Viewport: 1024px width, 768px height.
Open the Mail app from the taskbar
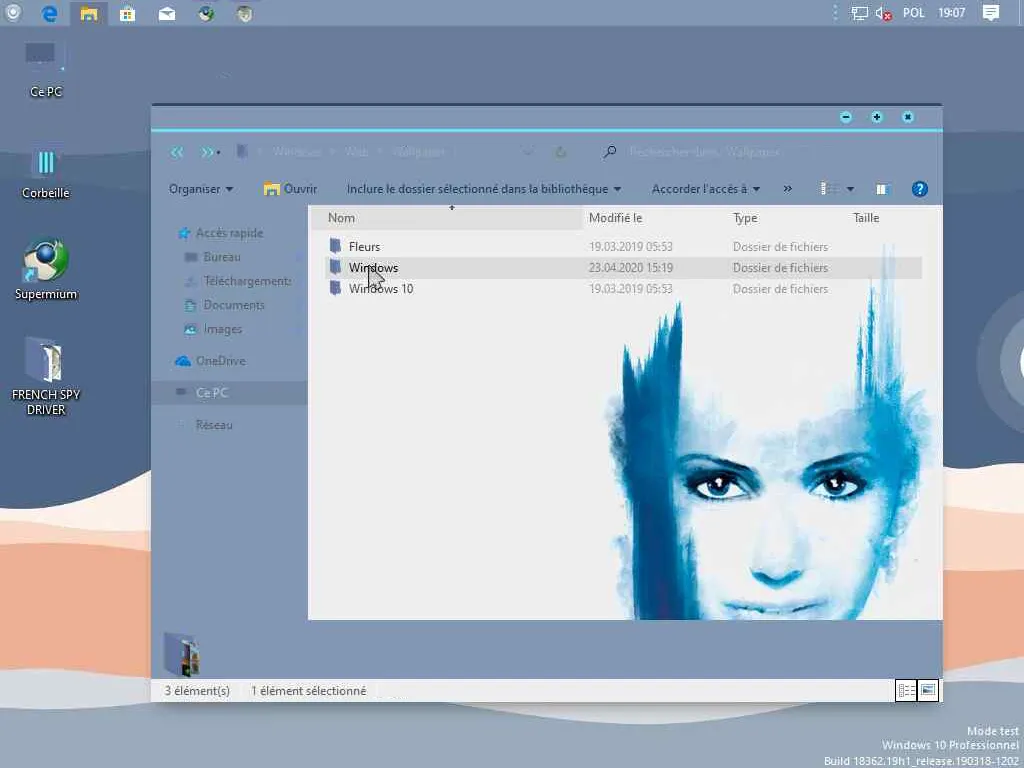(x=167, y=13)
